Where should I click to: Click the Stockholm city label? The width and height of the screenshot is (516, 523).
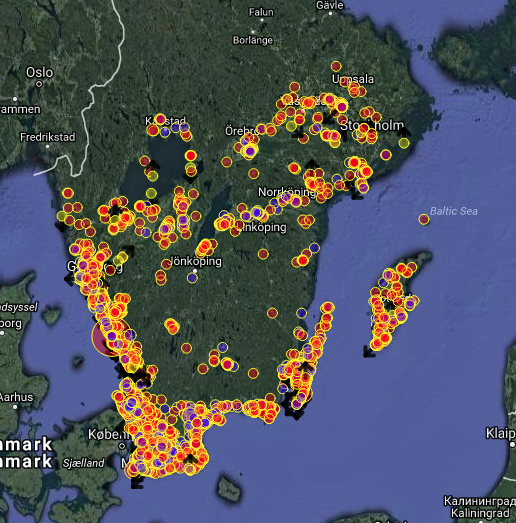[x=372, y=126]
